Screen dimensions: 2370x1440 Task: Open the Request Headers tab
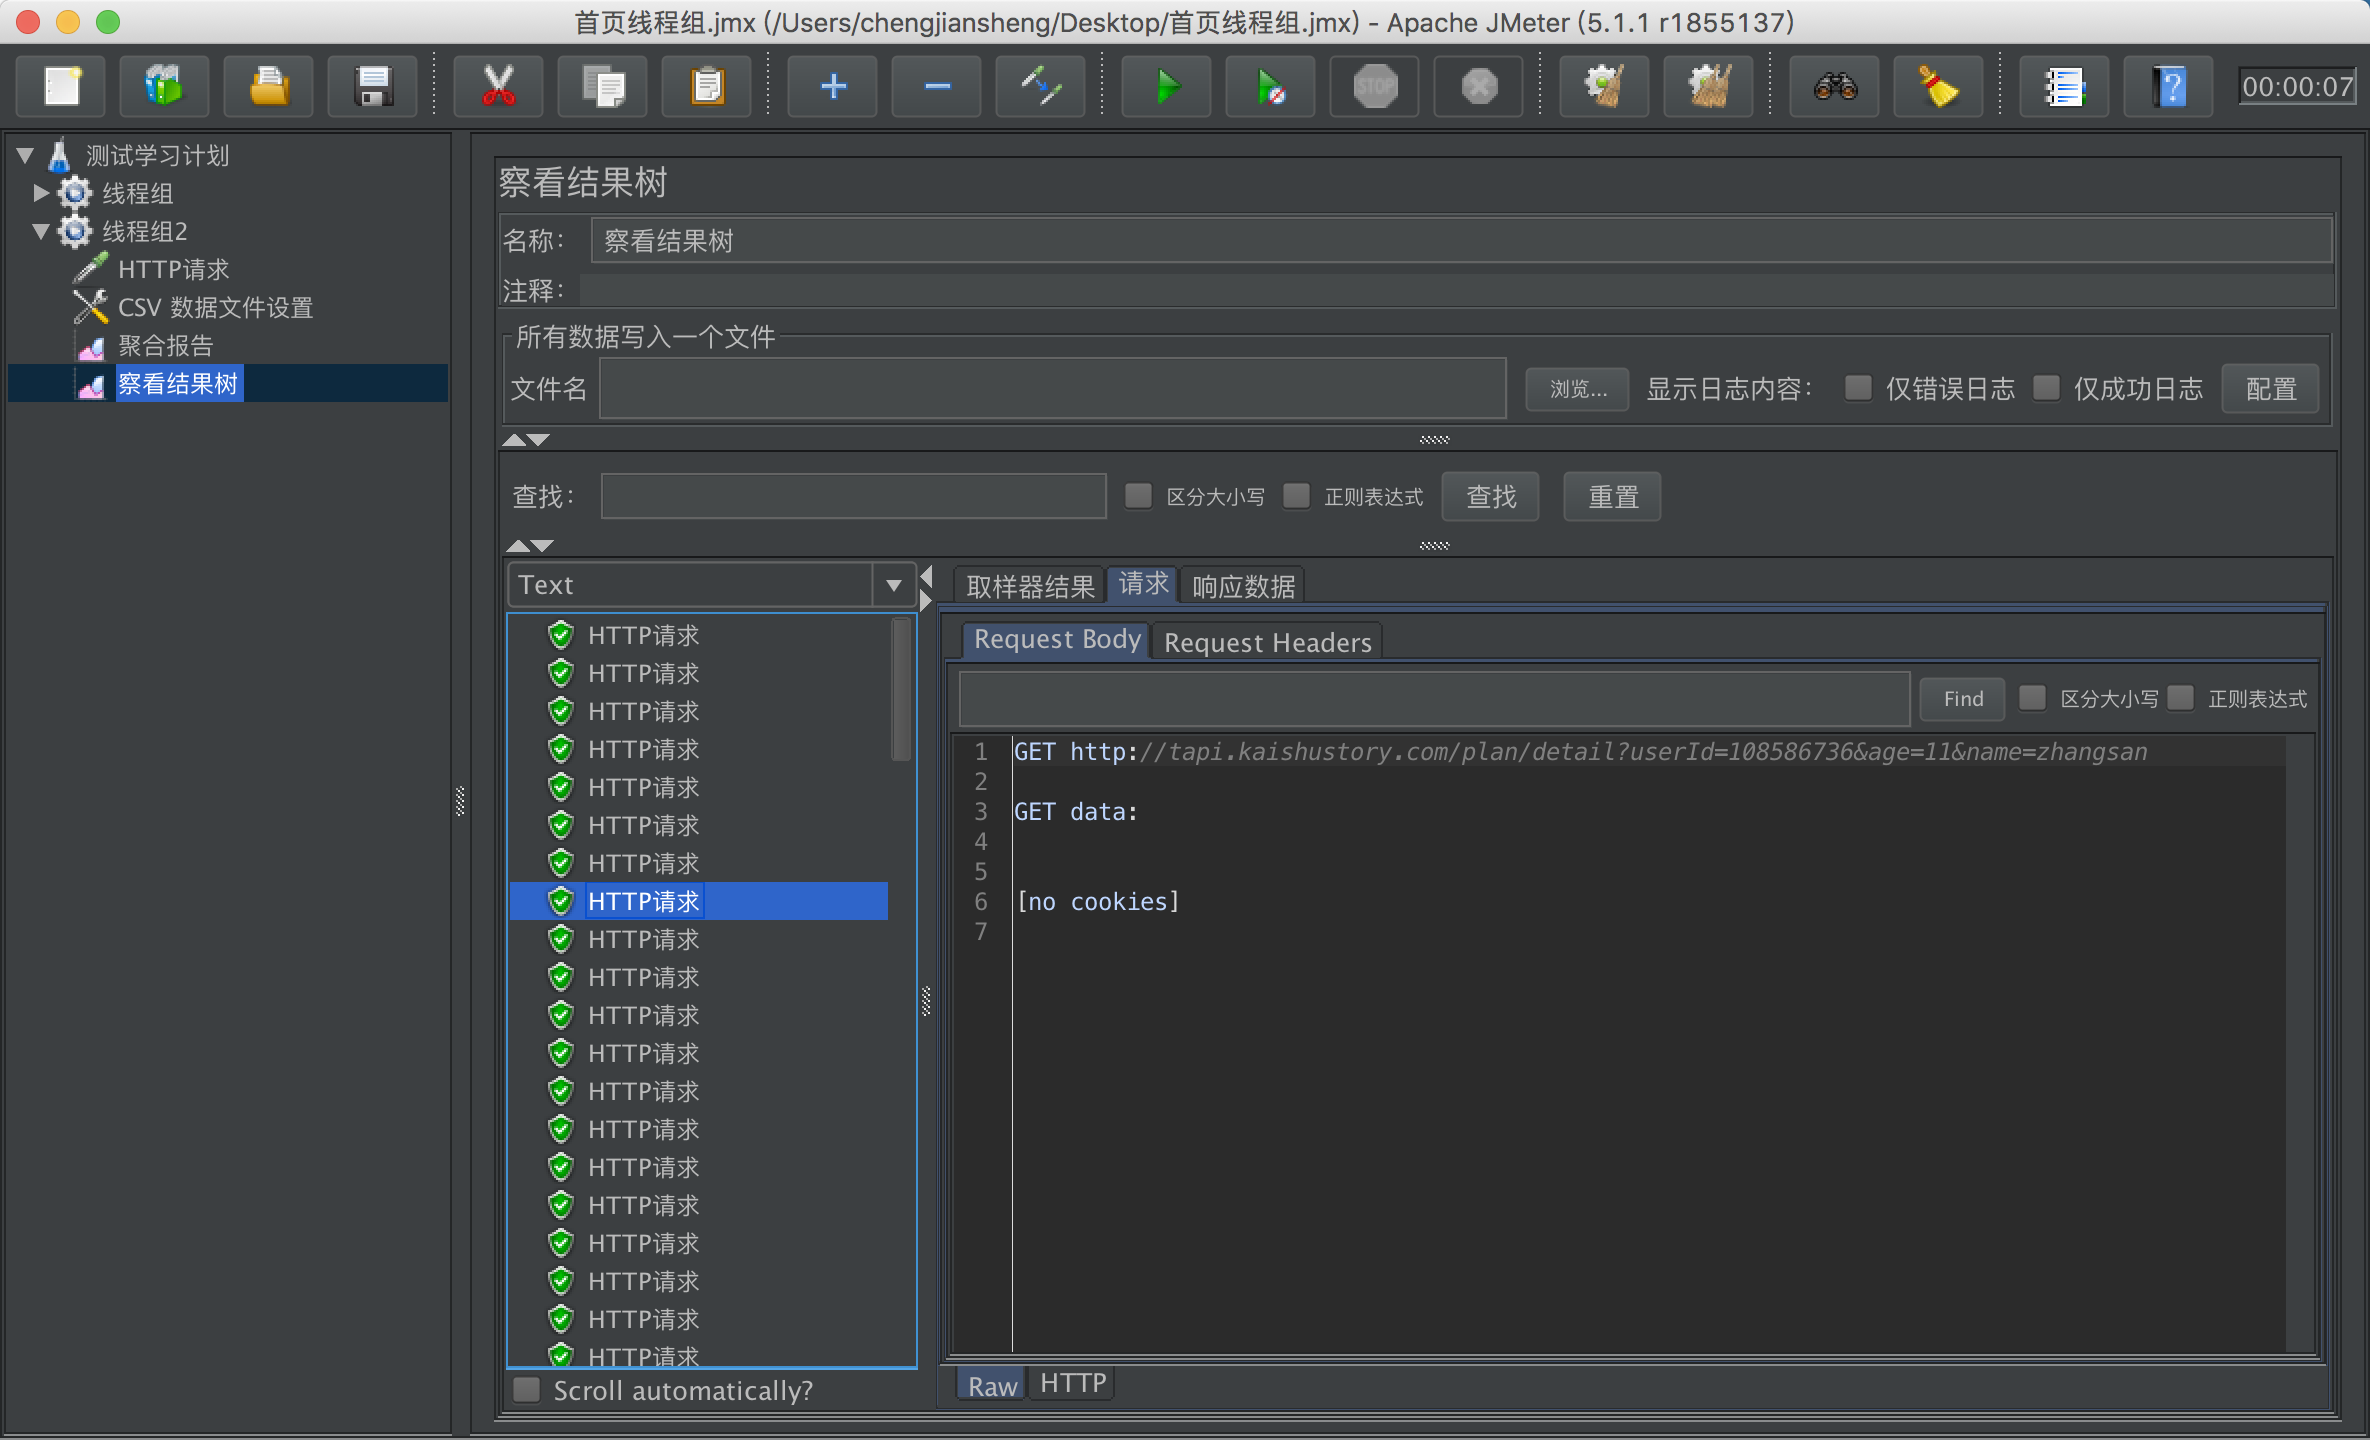1267,642
